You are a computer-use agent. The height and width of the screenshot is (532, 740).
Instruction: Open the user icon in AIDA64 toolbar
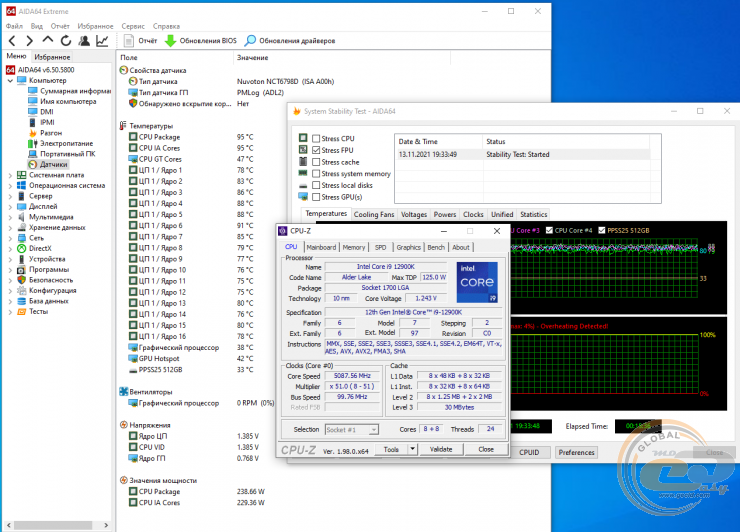coord(84,41)
